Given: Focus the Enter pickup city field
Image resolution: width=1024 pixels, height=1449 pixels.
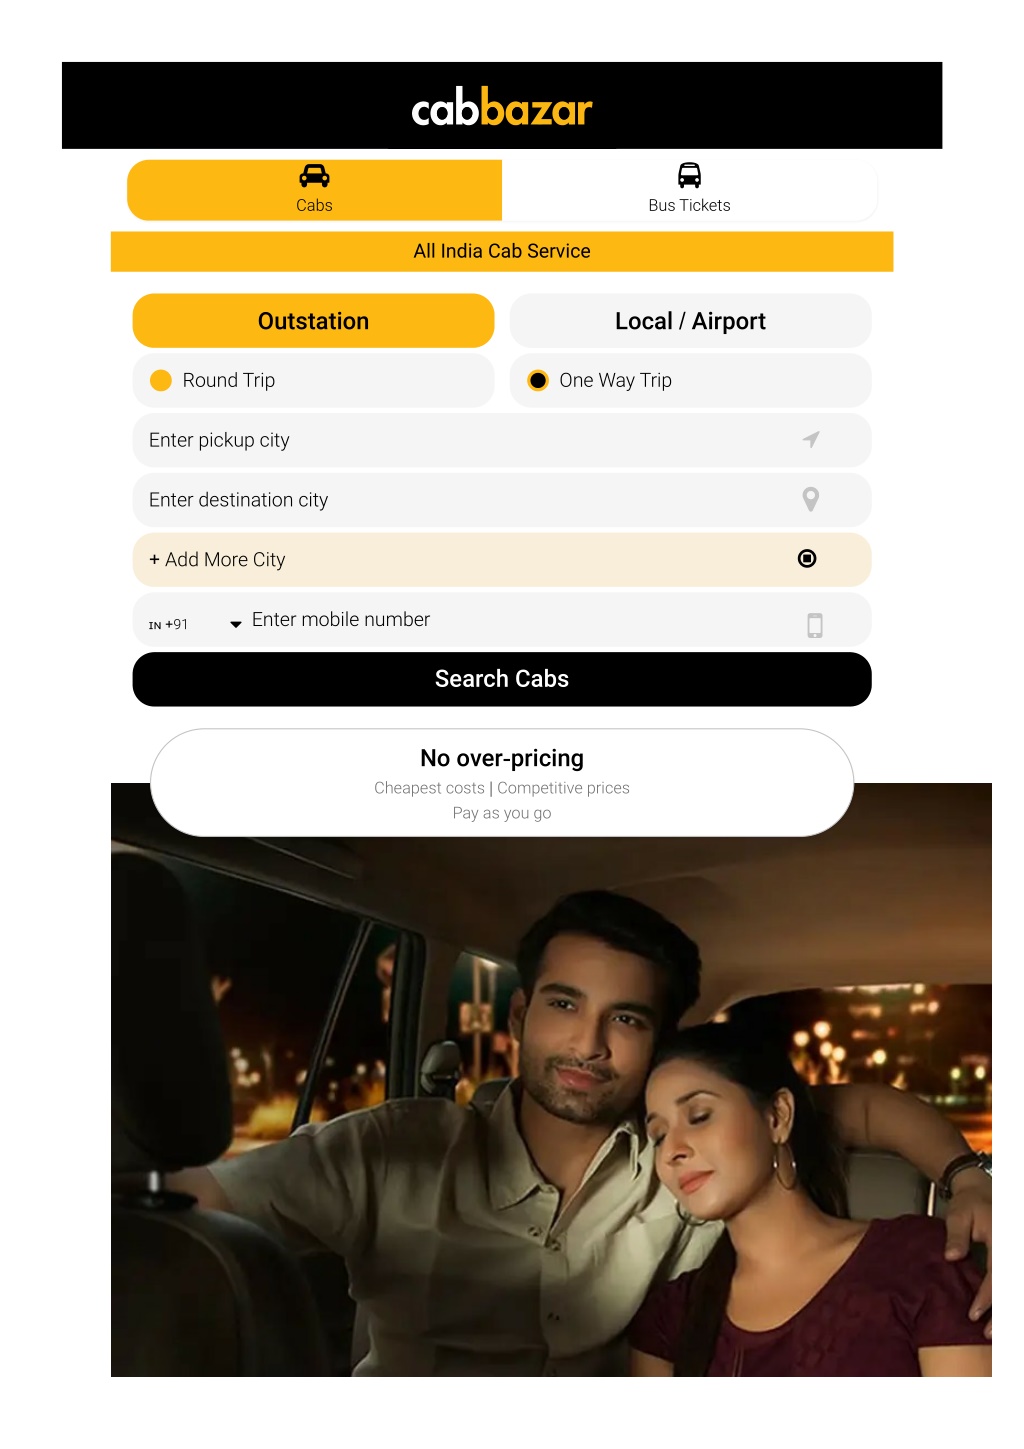Looking at the screenshot, I should (x=502, y=440).
